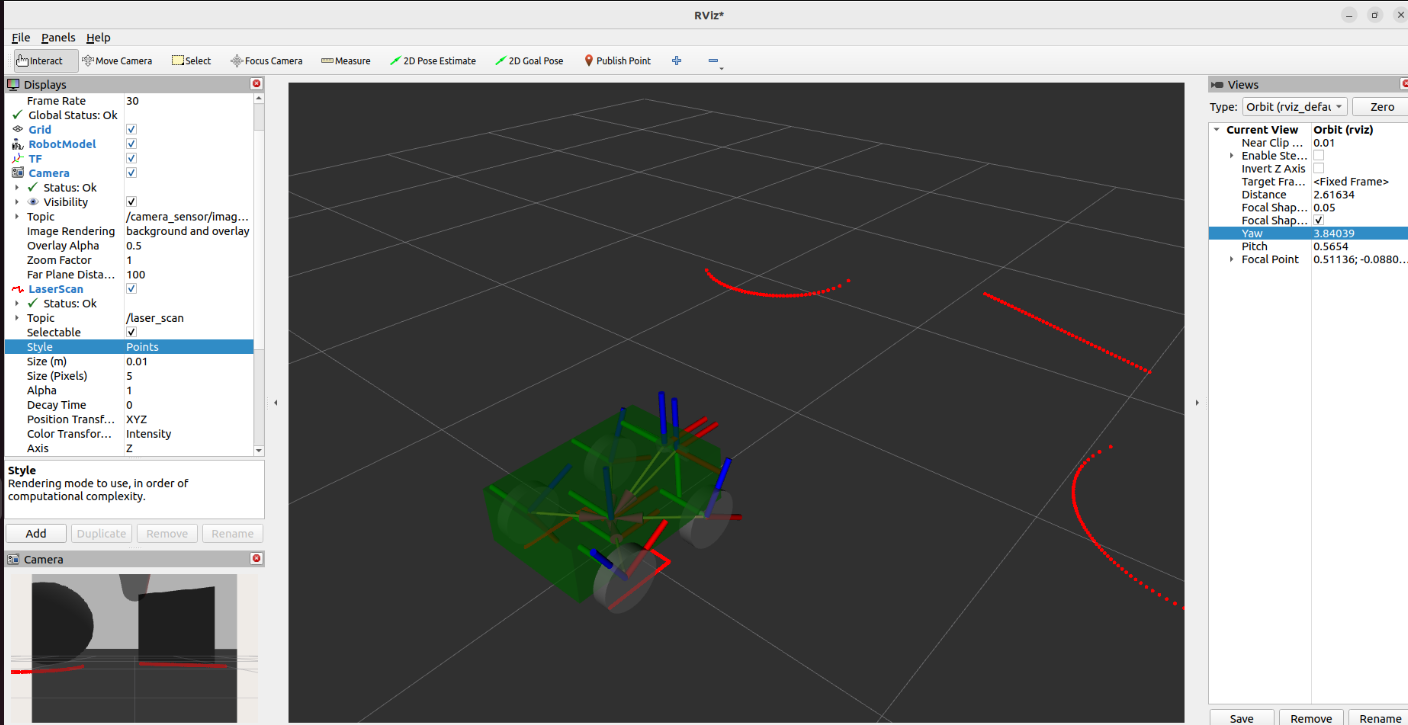Click the Frame Rate value 30

tap(188, 101)
